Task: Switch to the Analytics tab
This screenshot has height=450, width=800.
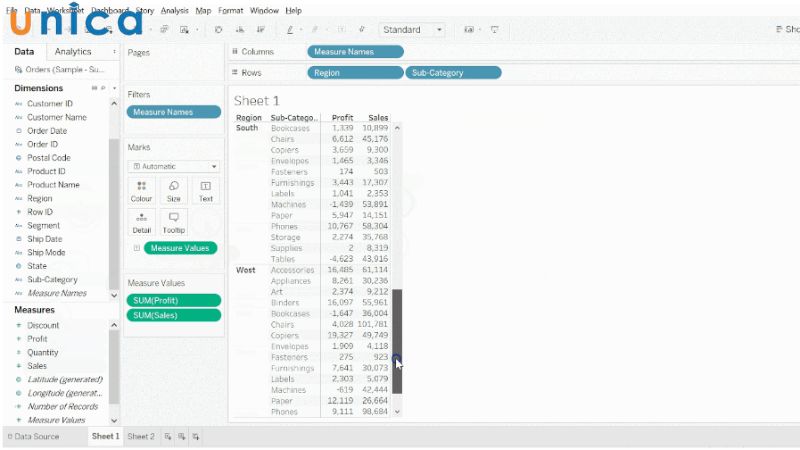Action: click(x=73, y=52)
